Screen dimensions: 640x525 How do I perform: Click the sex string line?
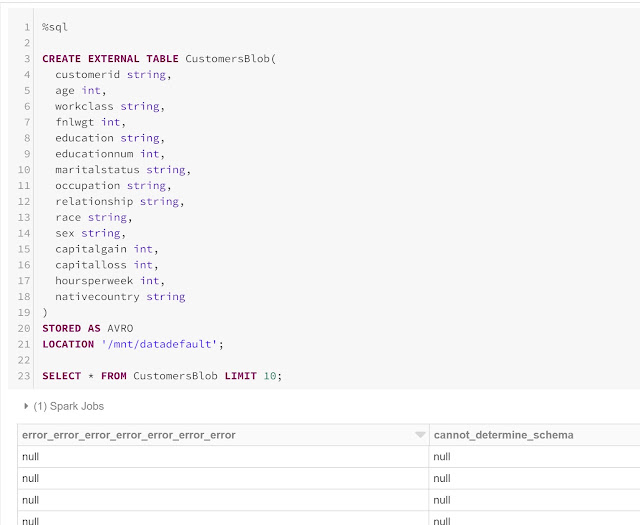pos(90,233)
